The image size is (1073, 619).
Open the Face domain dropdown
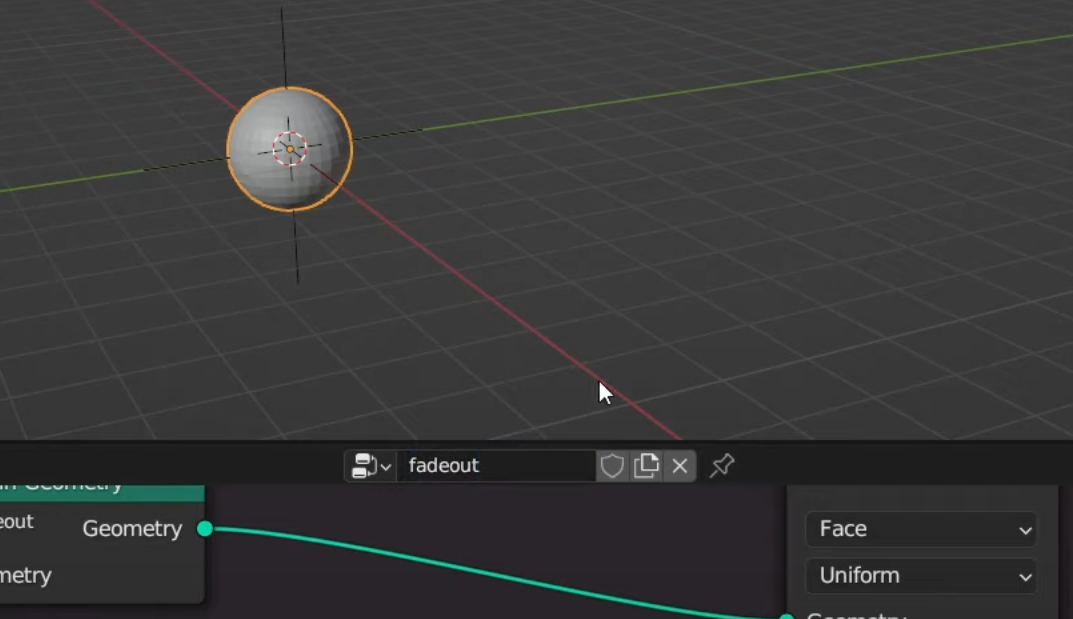921,529
